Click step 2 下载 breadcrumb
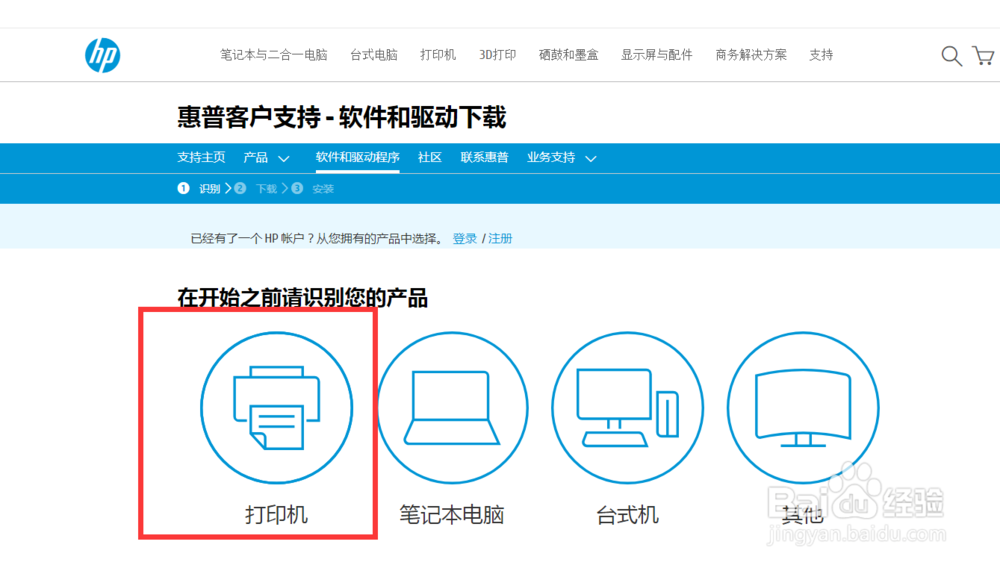The image size is (1000, 568). [x=256, y=189]
